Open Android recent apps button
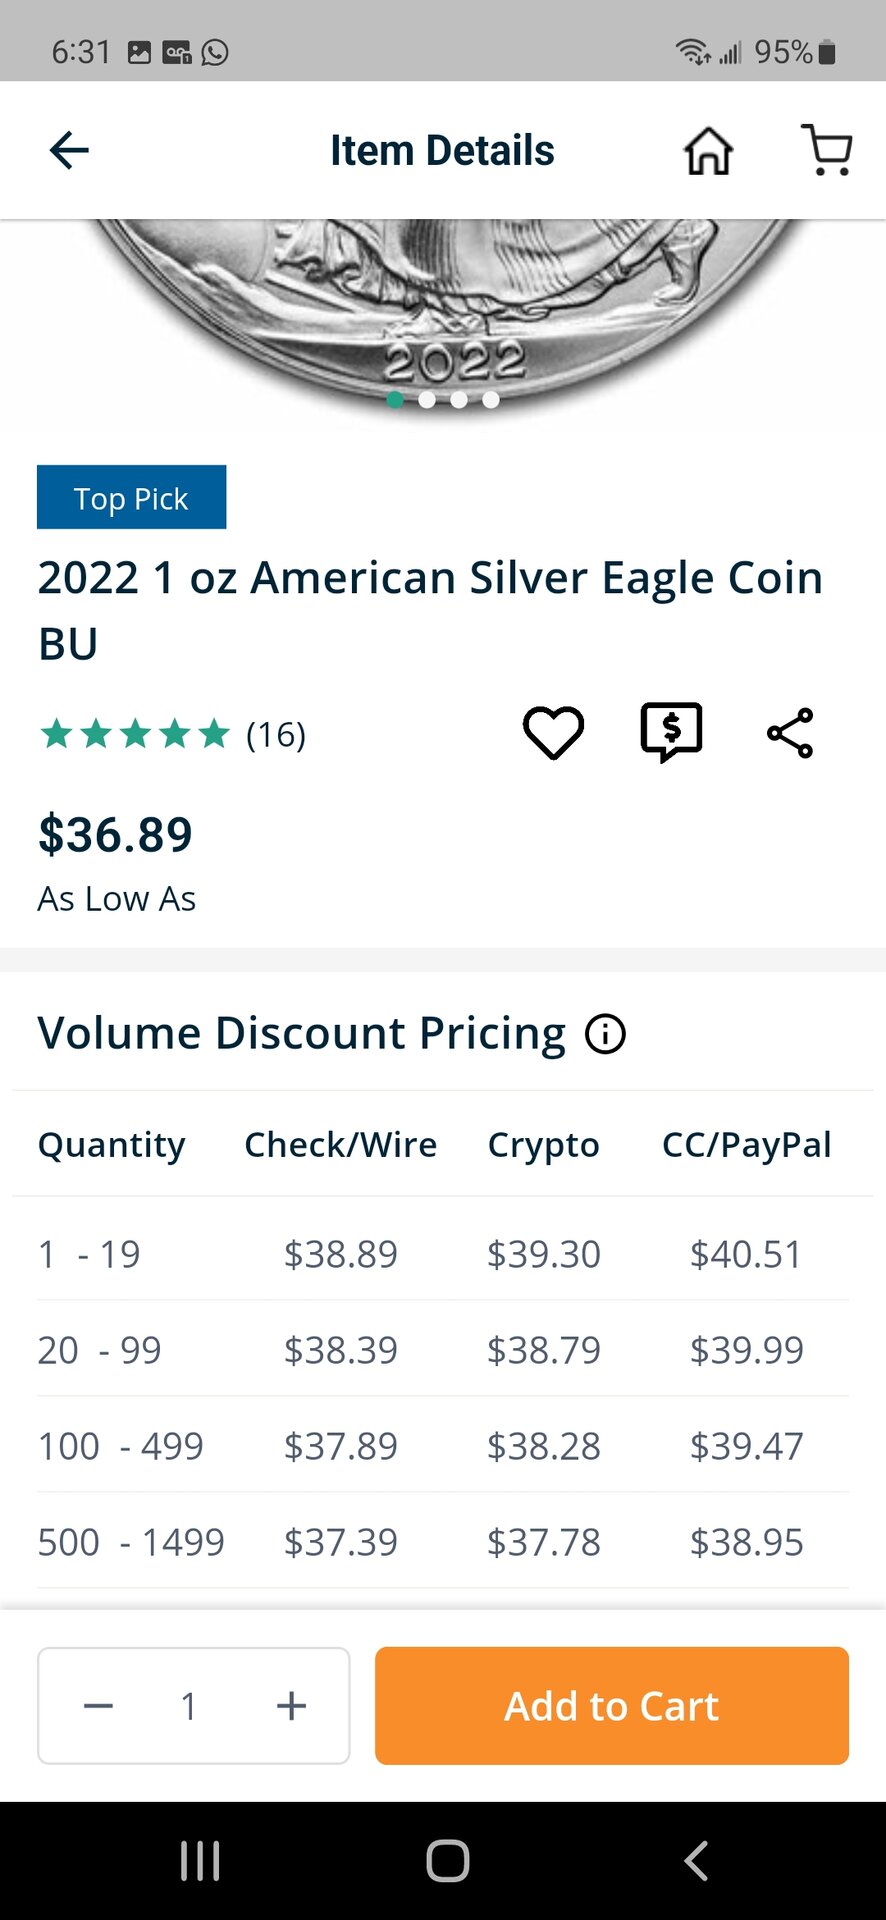Image resolution: width=886 pixels, height=1920 pixels. 200,1861
